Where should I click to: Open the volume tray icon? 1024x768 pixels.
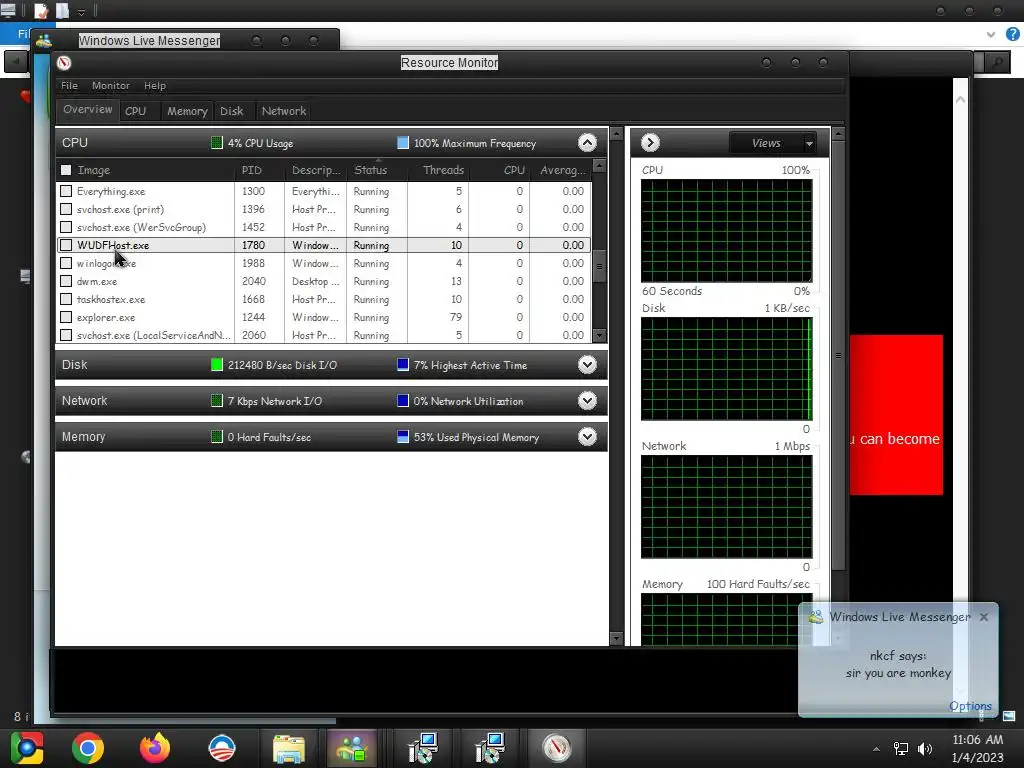click(x=925, y=748)
